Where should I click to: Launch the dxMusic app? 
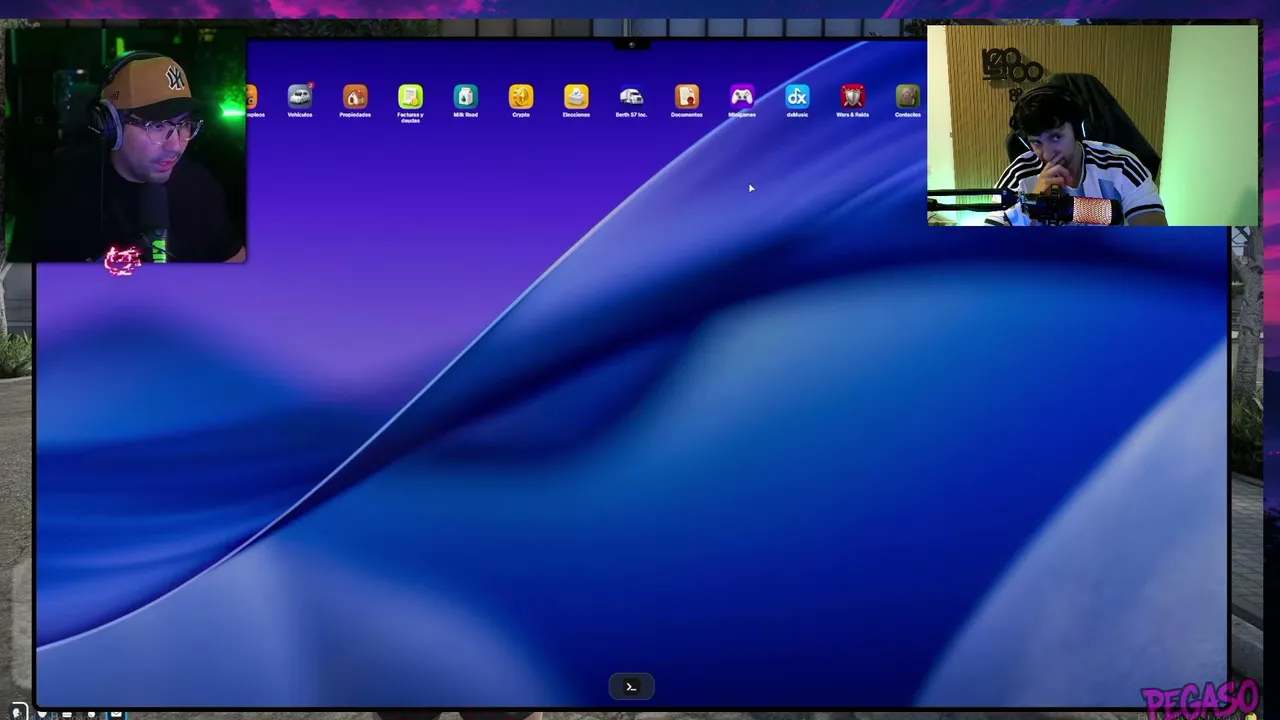click(x=797, y=97)
